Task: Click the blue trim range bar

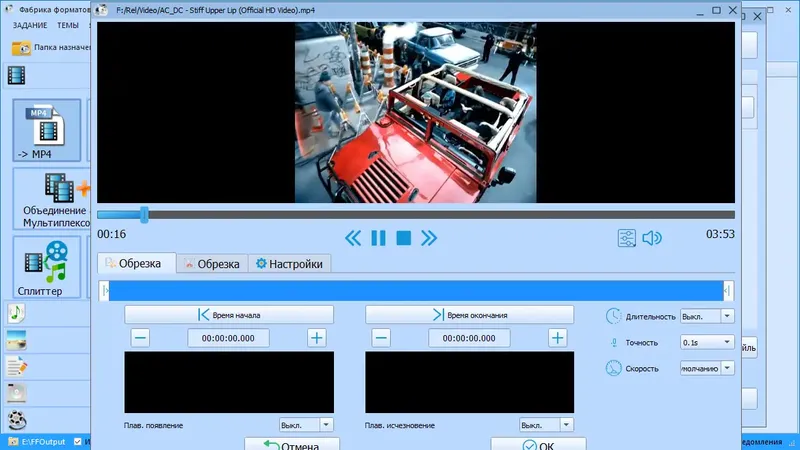Action: (416, 291)
